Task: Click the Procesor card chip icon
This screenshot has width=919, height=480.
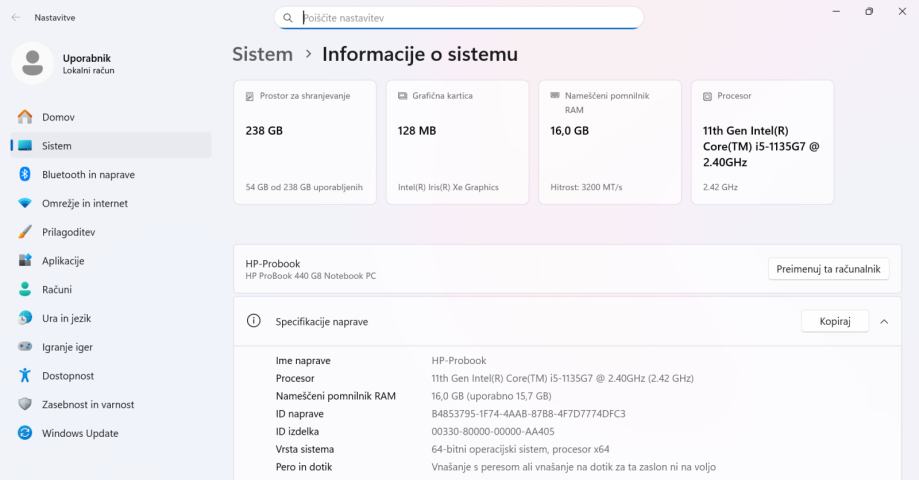Action: (707, 96)
